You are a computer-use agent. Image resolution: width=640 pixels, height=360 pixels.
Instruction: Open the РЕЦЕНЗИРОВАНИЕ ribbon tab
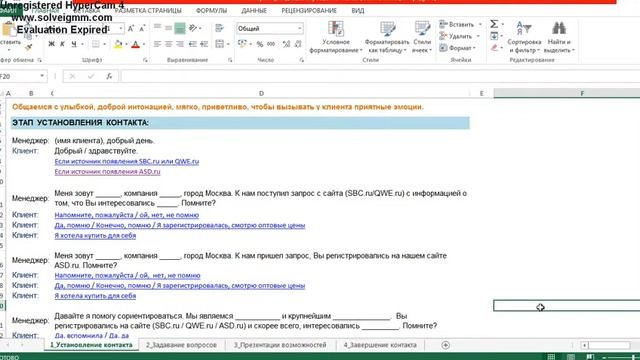[309, 11]
